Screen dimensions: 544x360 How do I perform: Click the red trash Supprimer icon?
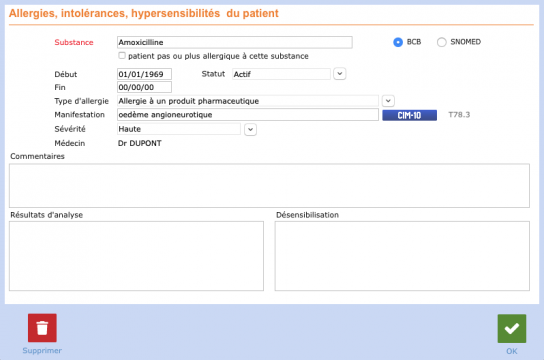pyautogui.click(x=42, y=328)
